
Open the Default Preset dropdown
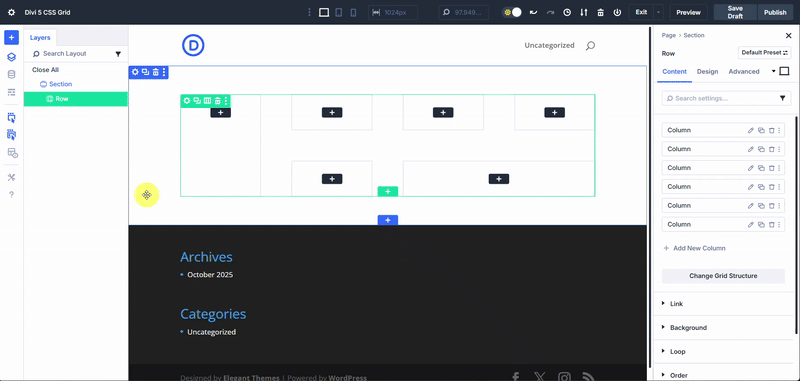tap(764, 53)
